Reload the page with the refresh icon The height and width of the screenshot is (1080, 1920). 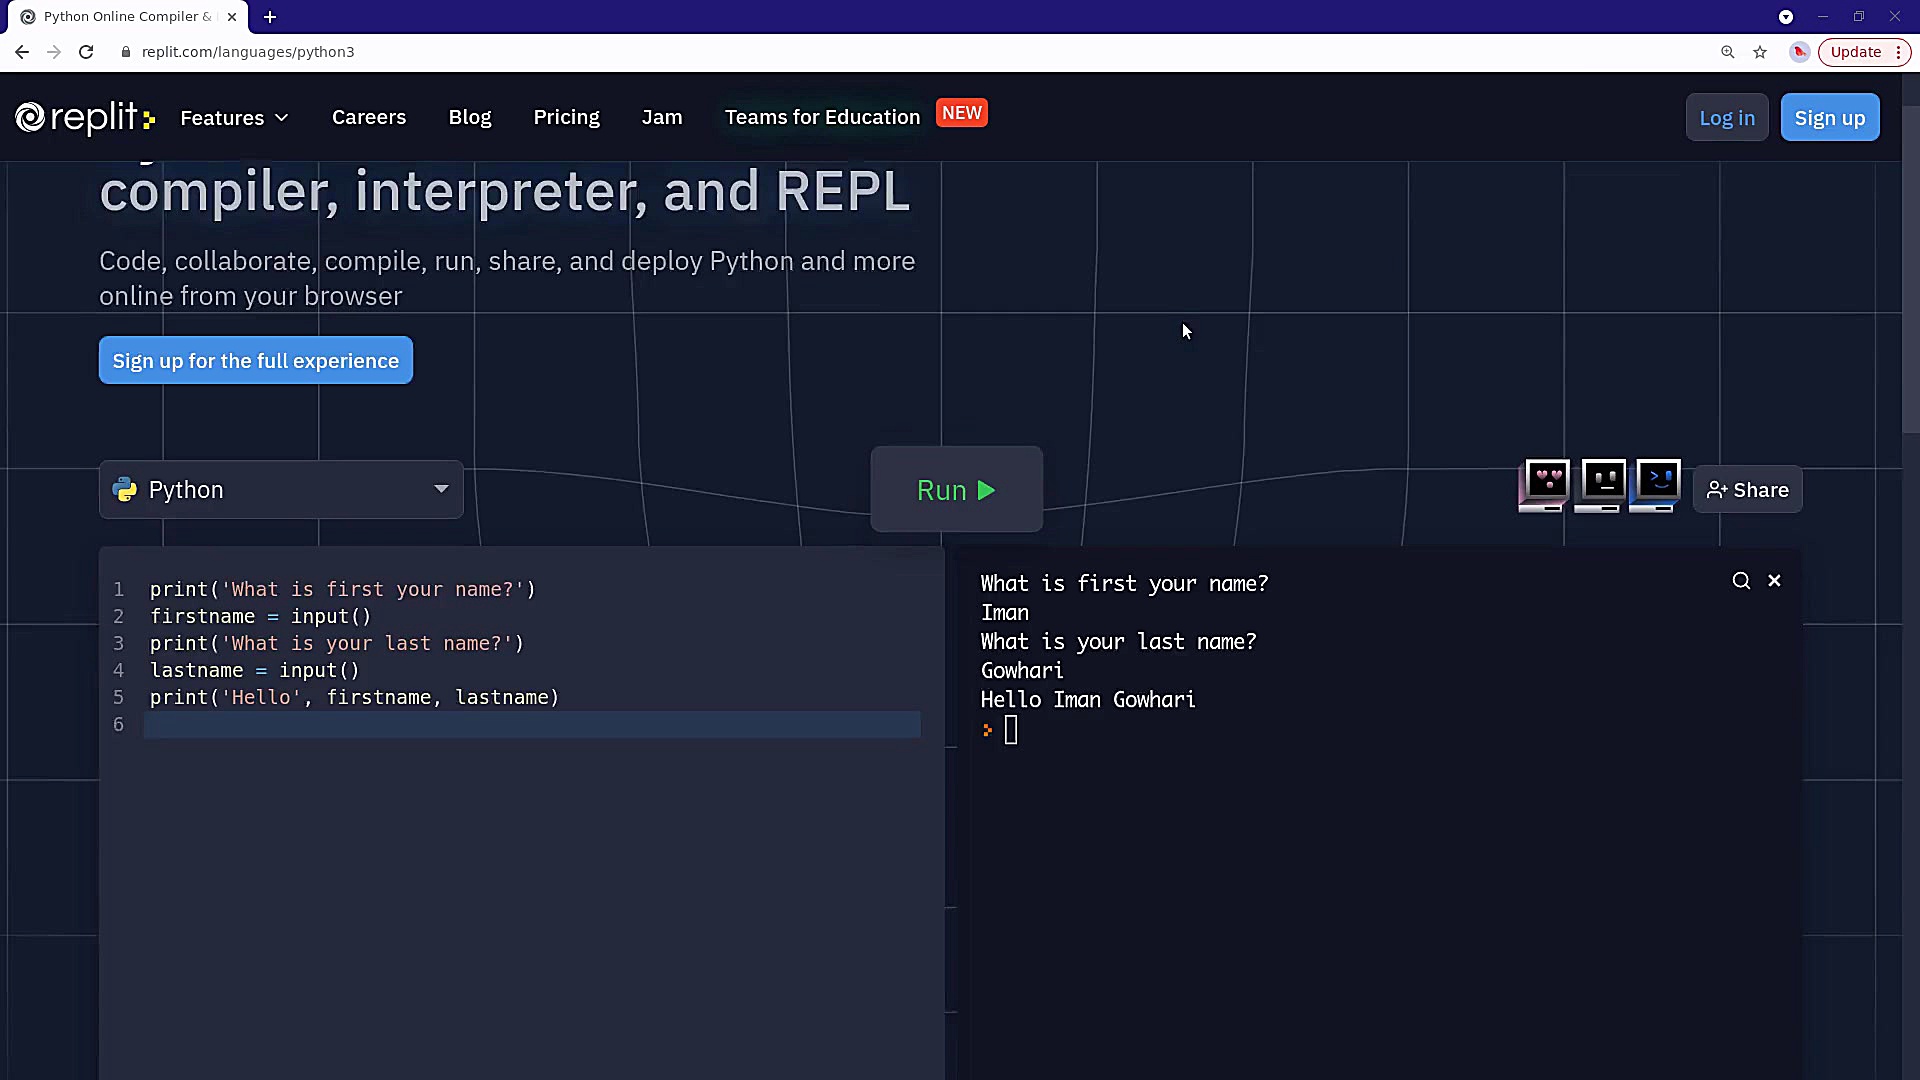pyautogui.click(x=86, y=52)
